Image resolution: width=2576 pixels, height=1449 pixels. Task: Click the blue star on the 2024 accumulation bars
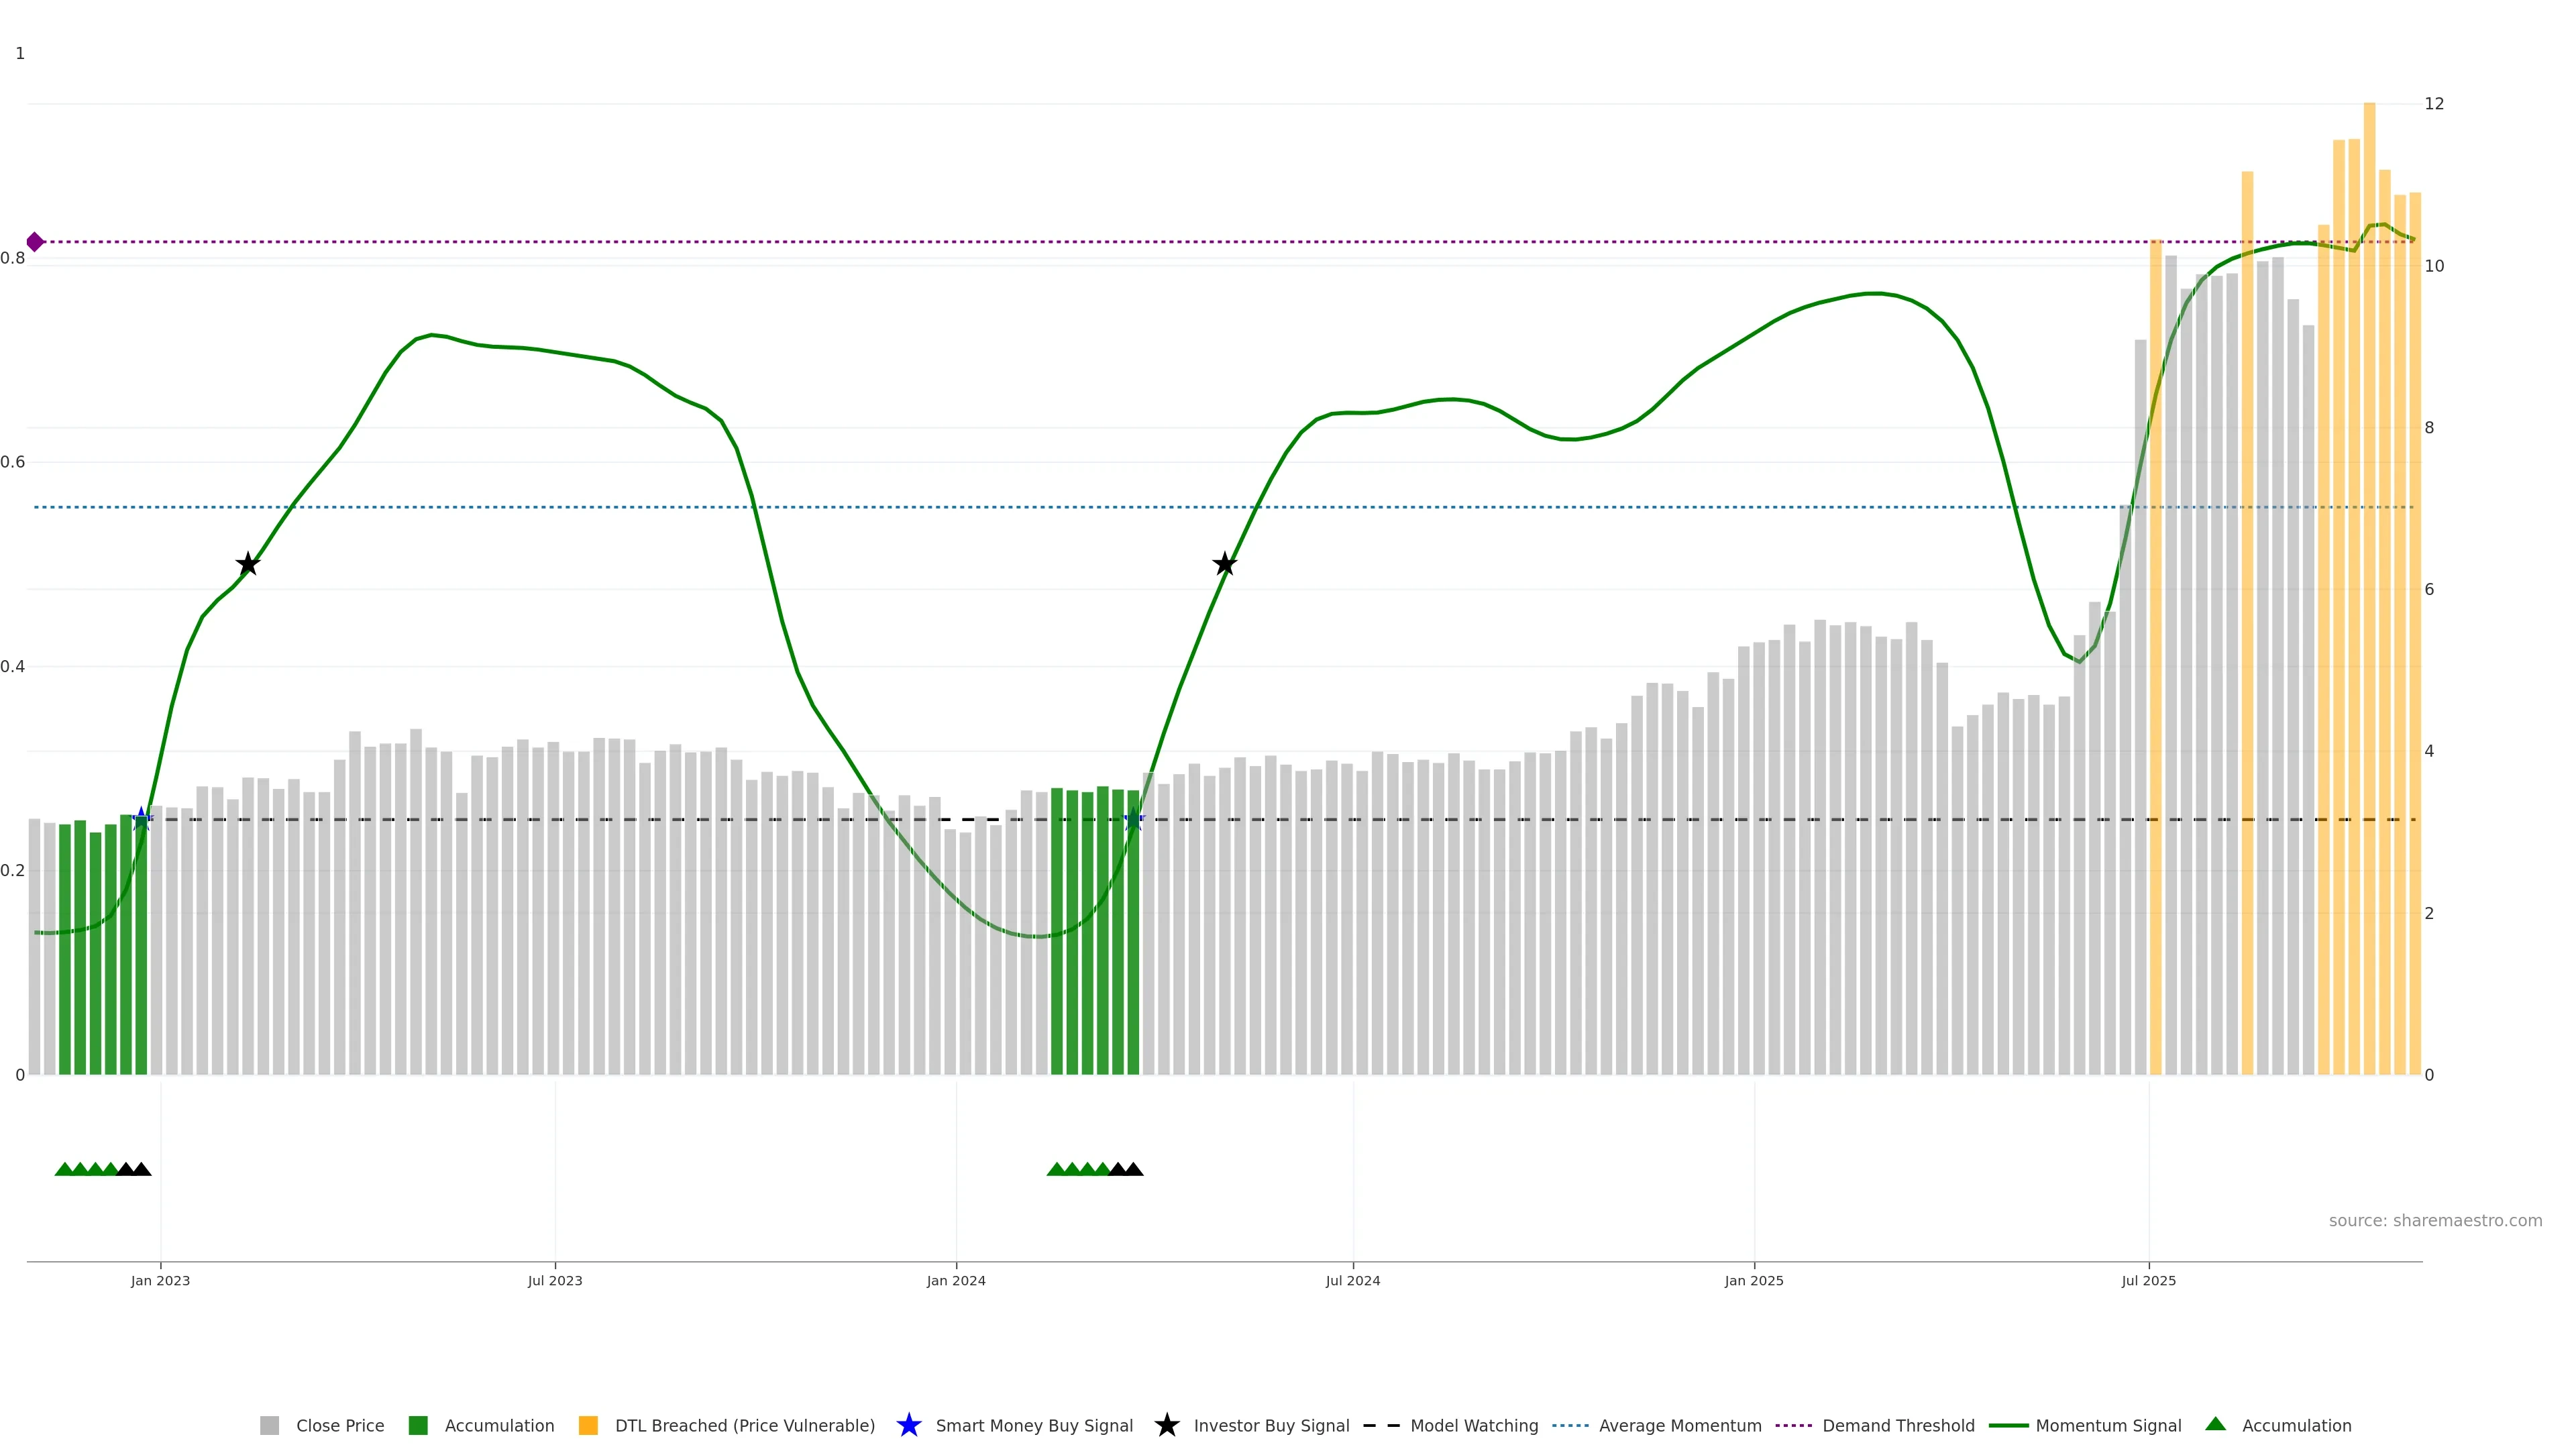coord(1133,820)
